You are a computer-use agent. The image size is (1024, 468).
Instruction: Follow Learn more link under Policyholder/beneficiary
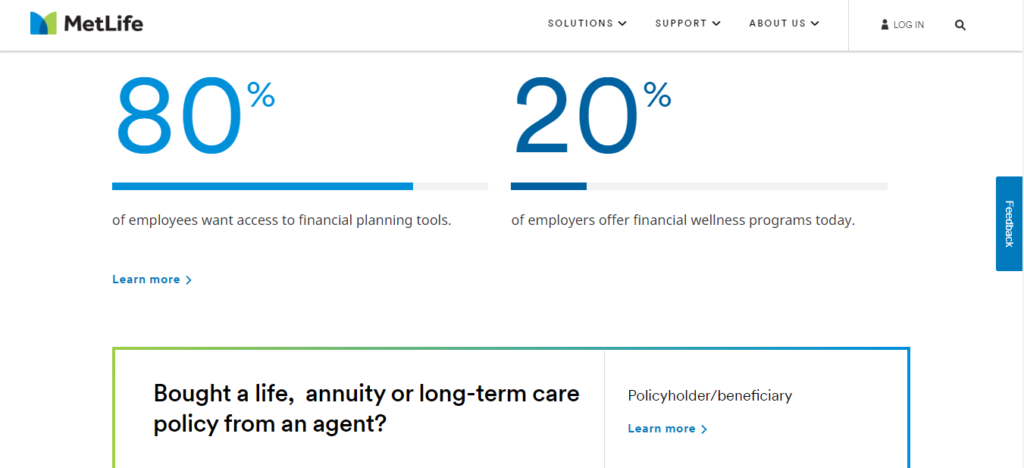pyautogui.click(x=667, y=429)
